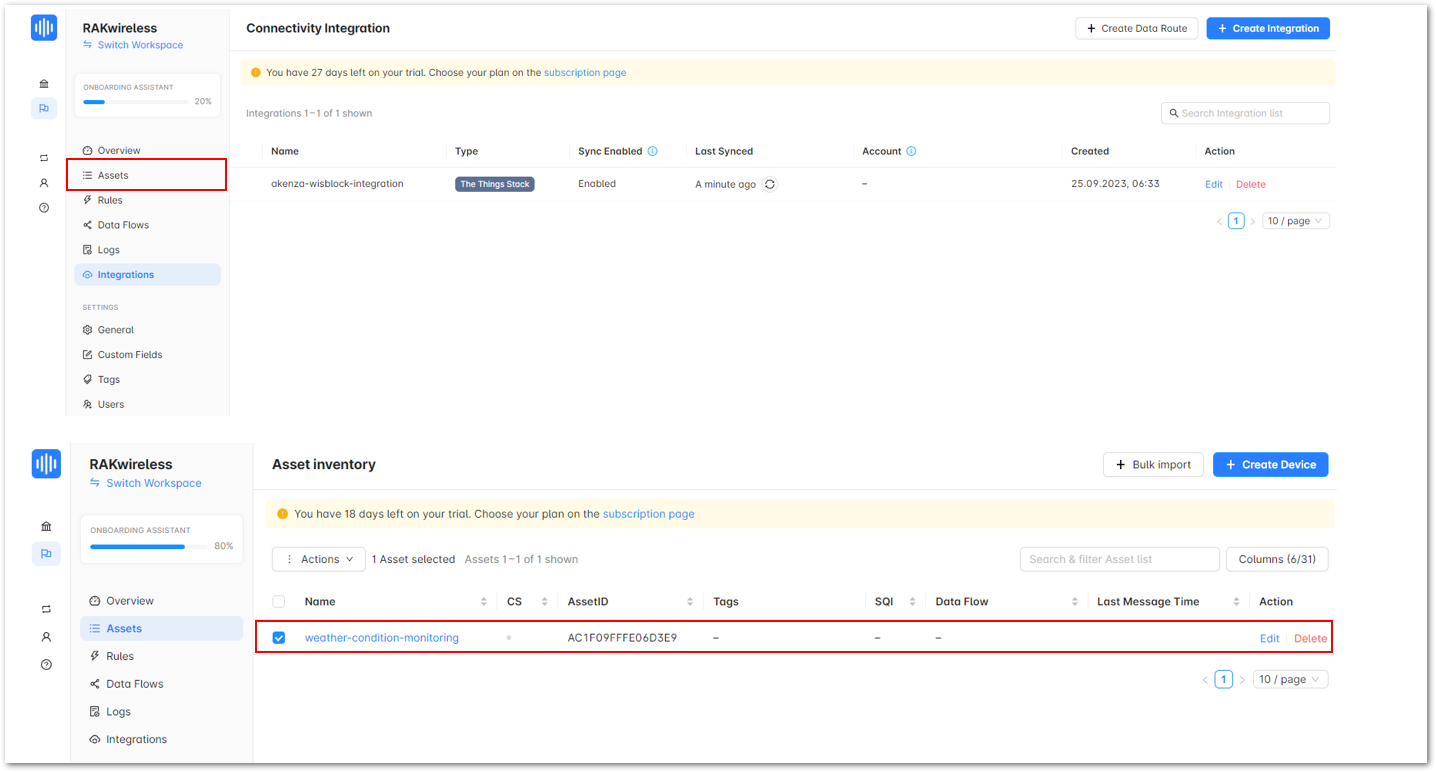
Task: Open Data Flows in Connectivity Integration sidebar
Action: [147, 225]
